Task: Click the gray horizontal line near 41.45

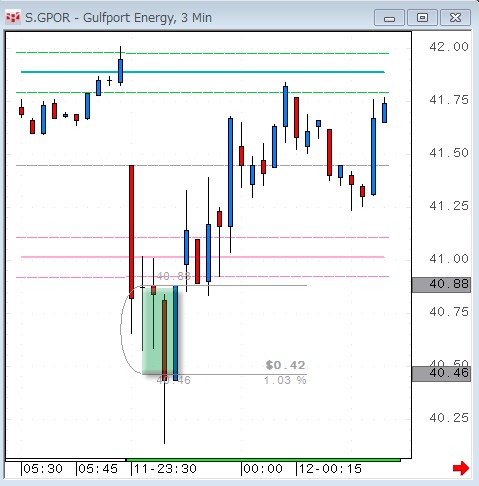Action: pos(203,165)
